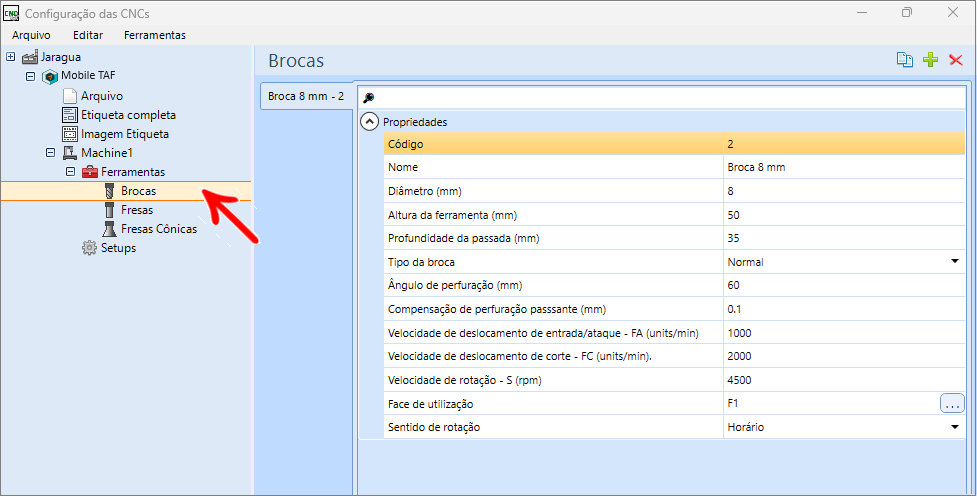Viewport: 977px width, 496px height.
Task: Click the Código property label
Action: point(406,144)
